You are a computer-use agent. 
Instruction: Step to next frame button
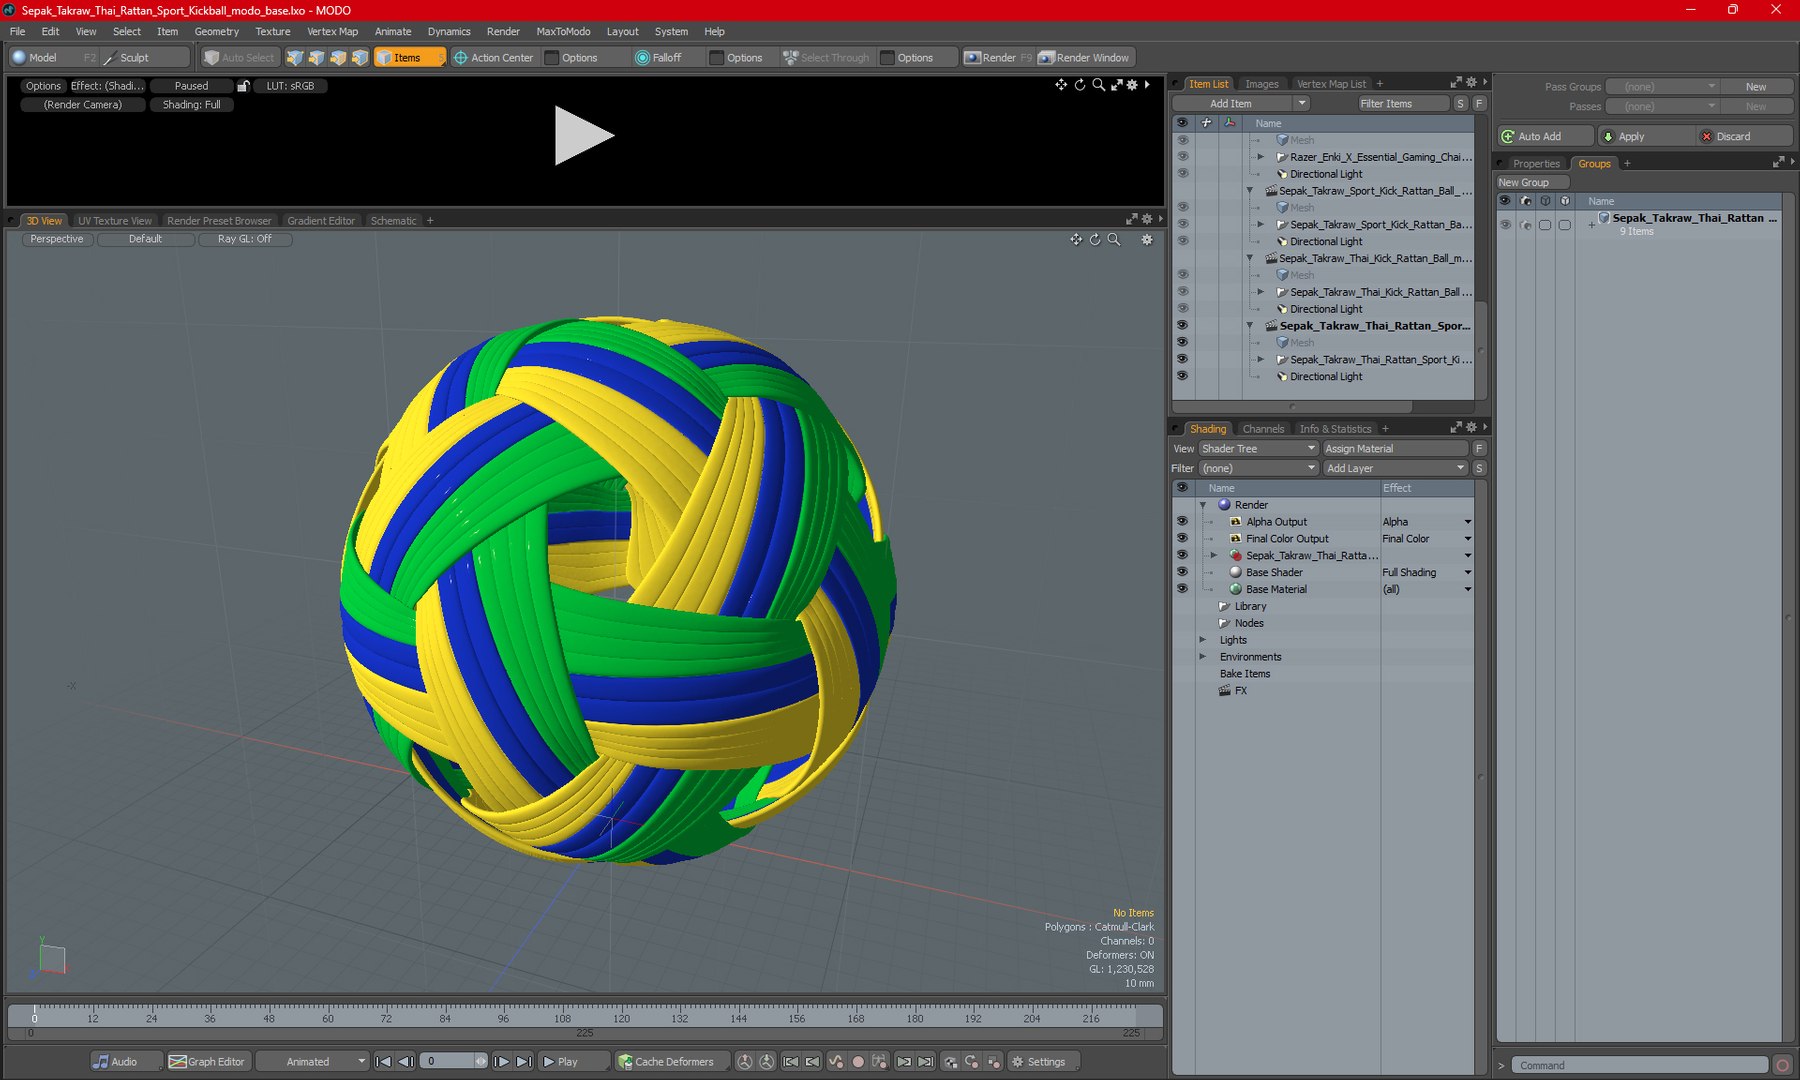pyautogui.click(x=502, y=1062)
